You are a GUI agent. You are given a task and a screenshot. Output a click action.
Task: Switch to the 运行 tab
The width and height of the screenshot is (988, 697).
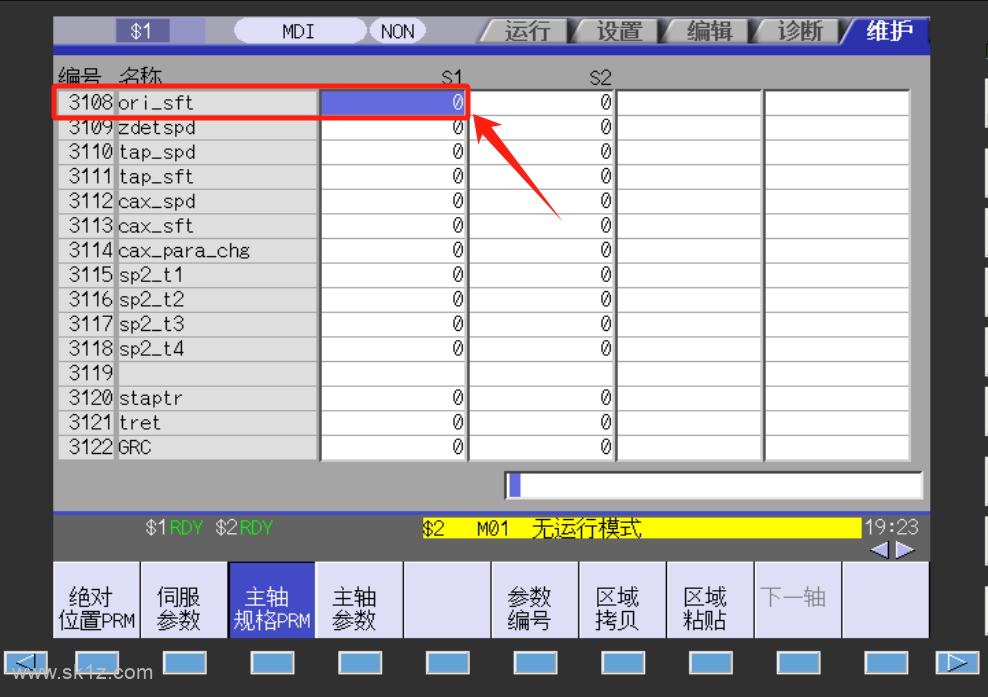coord(527,31)
